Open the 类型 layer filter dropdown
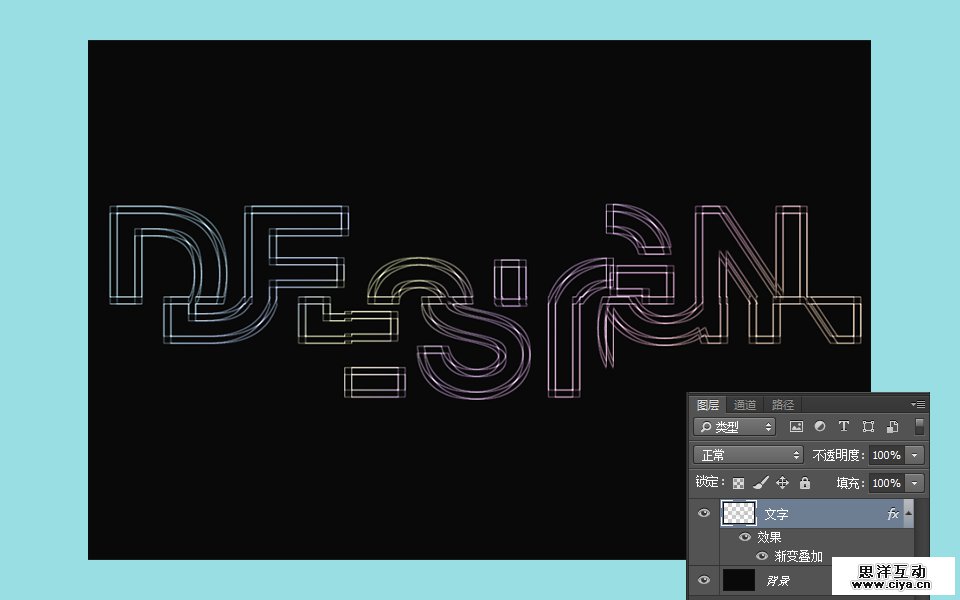Viewport: 960px width, 600px height. 735,427
